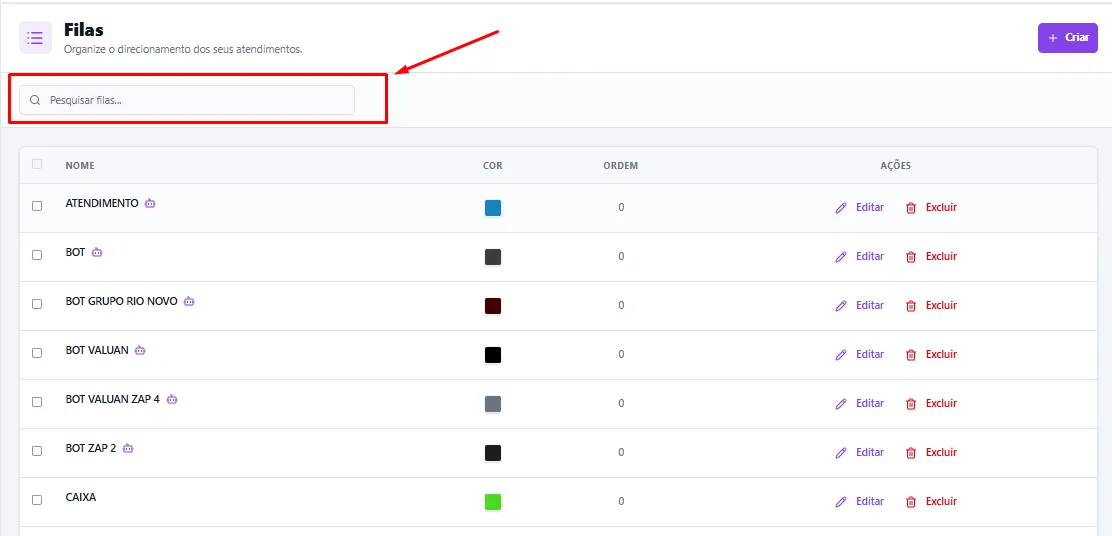This screenshot has width=1112, height=536.
Task: Tick the BOT ZAP 2 row checkbox
Action: click(37, 450)
